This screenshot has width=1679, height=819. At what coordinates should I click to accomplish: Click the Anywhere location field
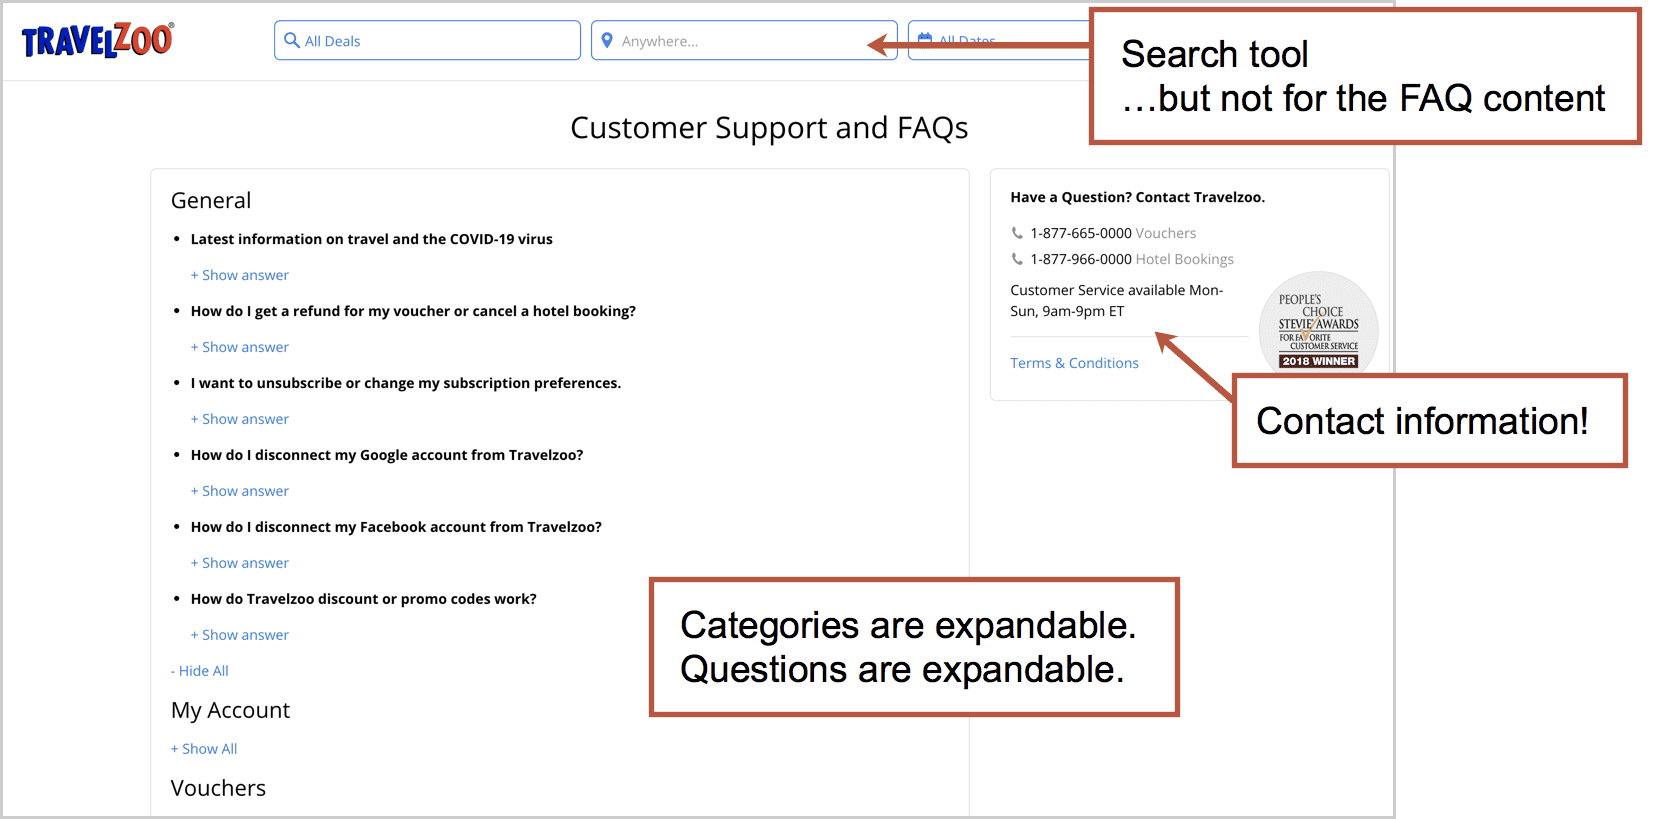point(744,40)
